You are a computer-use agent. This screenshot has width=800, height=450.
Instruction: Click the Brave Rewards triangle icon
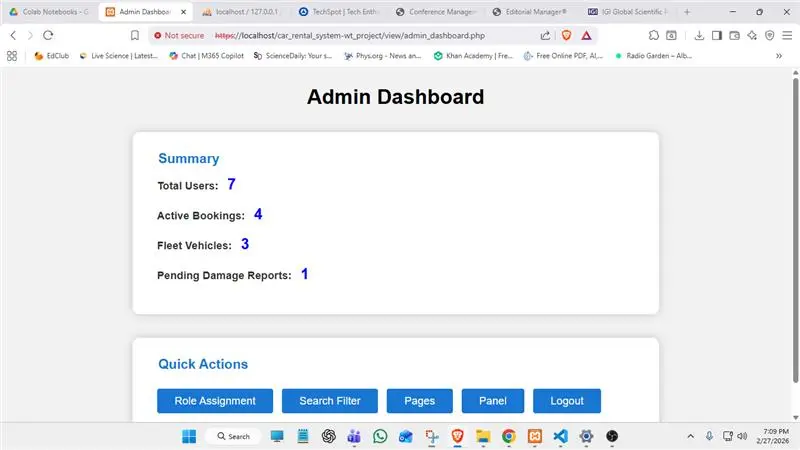tap(586, 35)
